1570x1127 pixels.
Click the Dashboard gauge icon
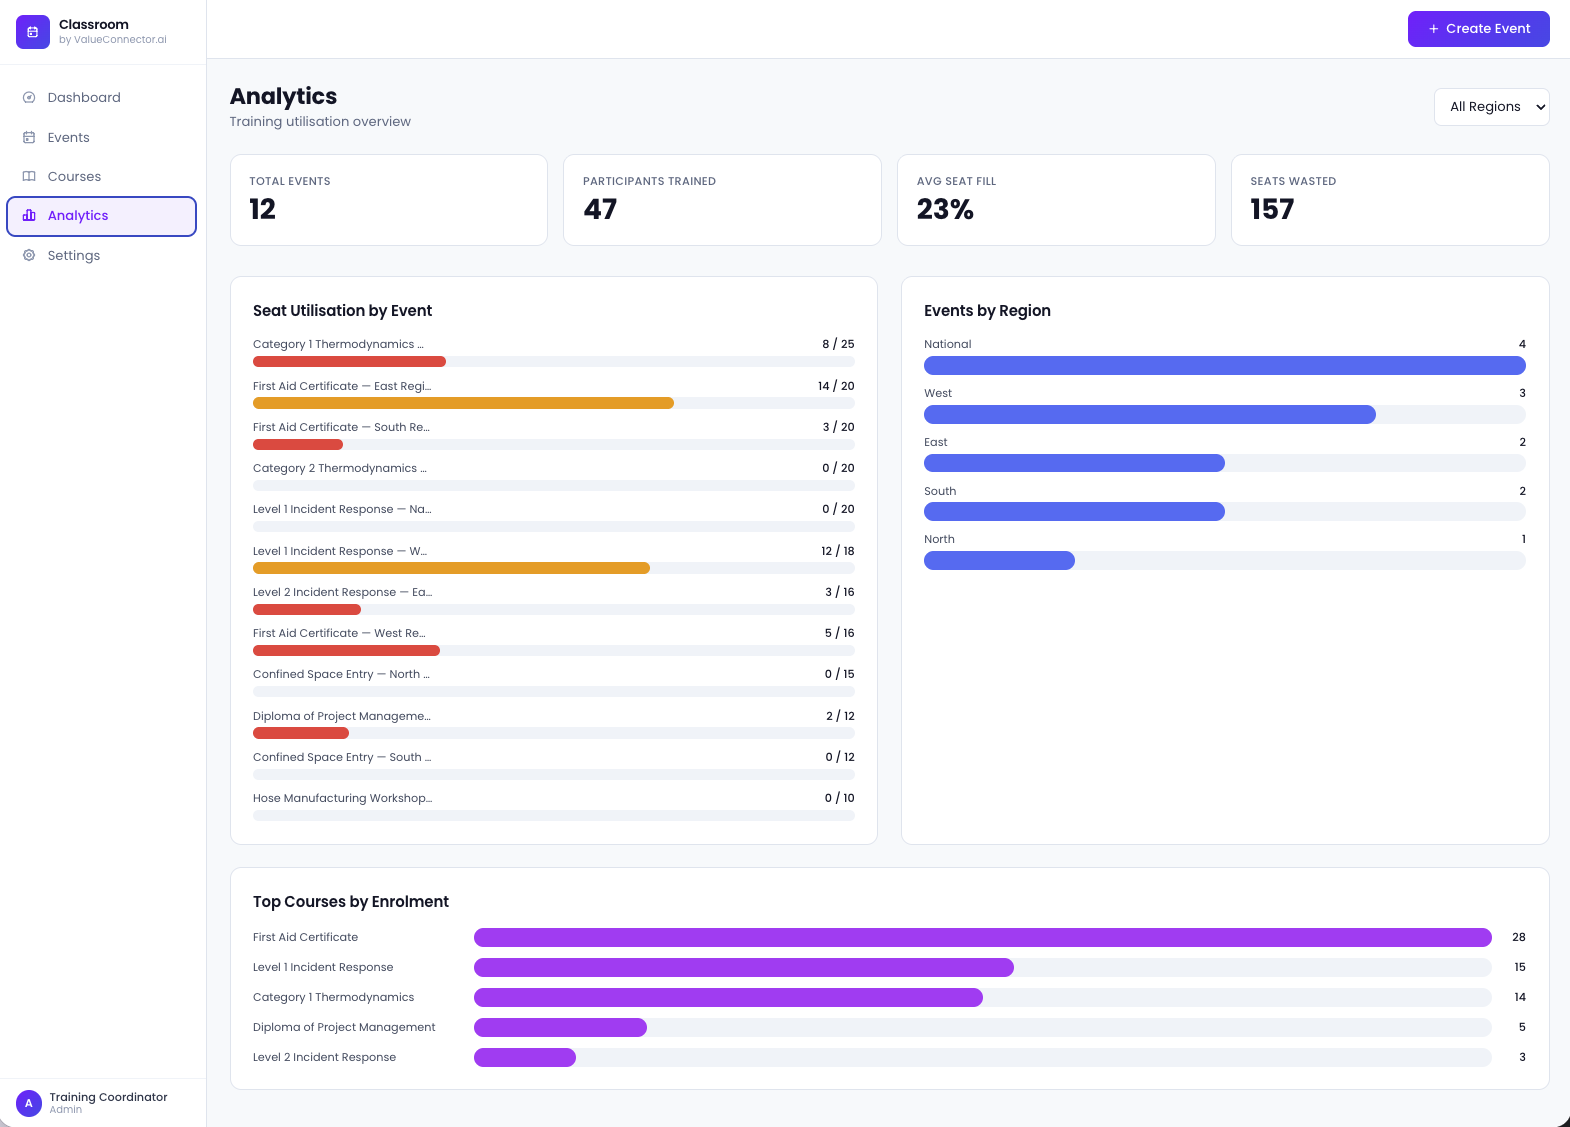pos(29,97)
